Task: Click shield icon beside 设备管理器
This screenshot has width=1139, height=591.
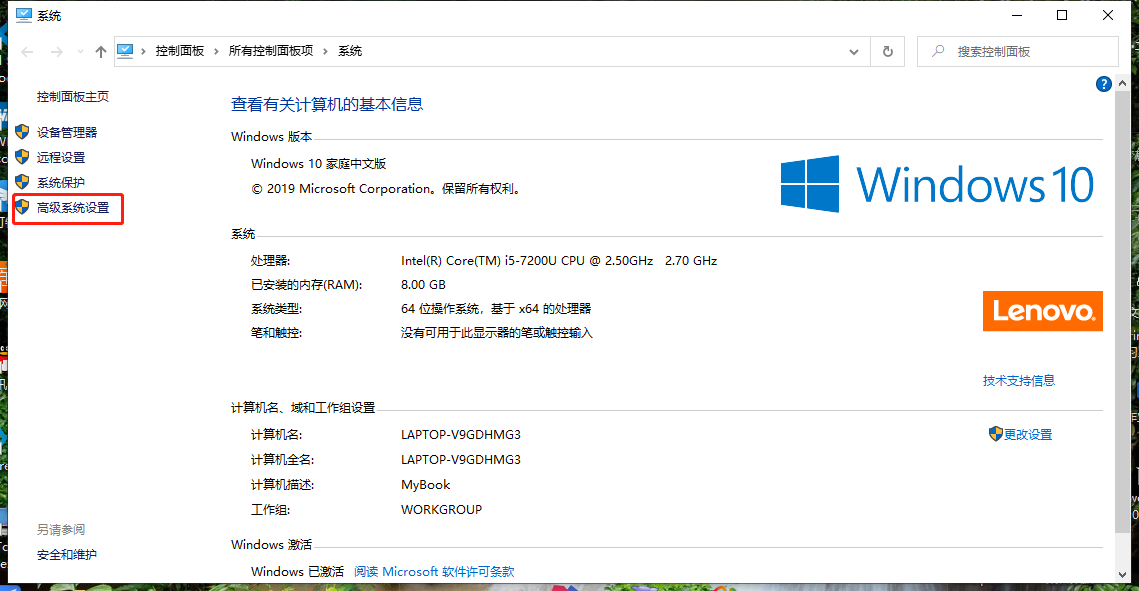Action: click(23, 131)
